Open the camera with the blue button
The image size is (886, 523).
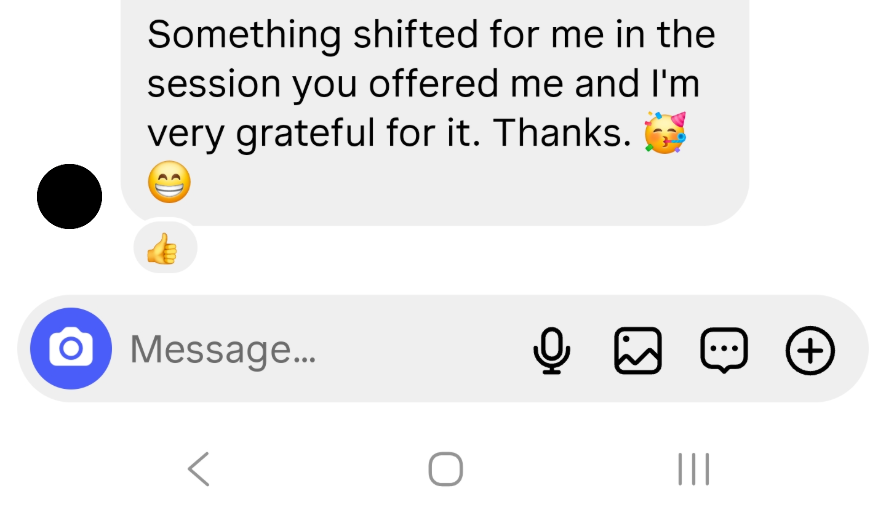pyautogui.click(x=70, y=349)
